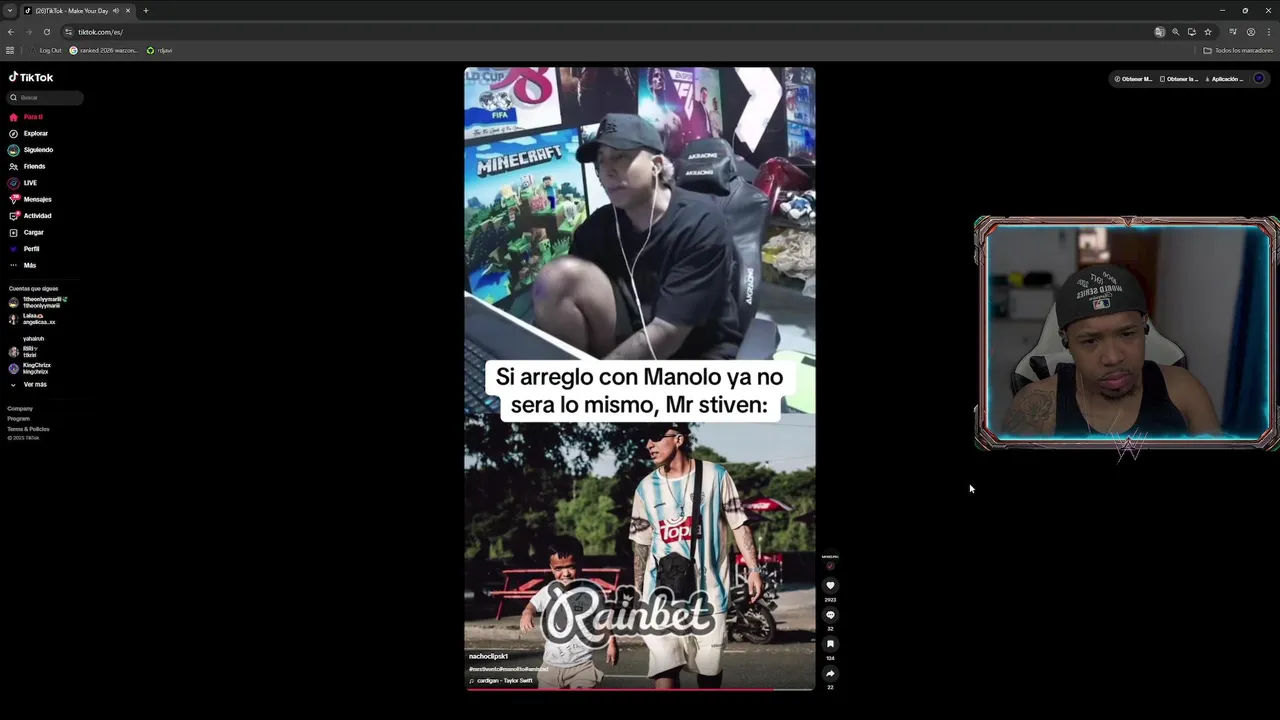Viewport: 1280px width, 720px height.
Task: Open followed account angelicaa..xx
Action: (x=33, y=319)
